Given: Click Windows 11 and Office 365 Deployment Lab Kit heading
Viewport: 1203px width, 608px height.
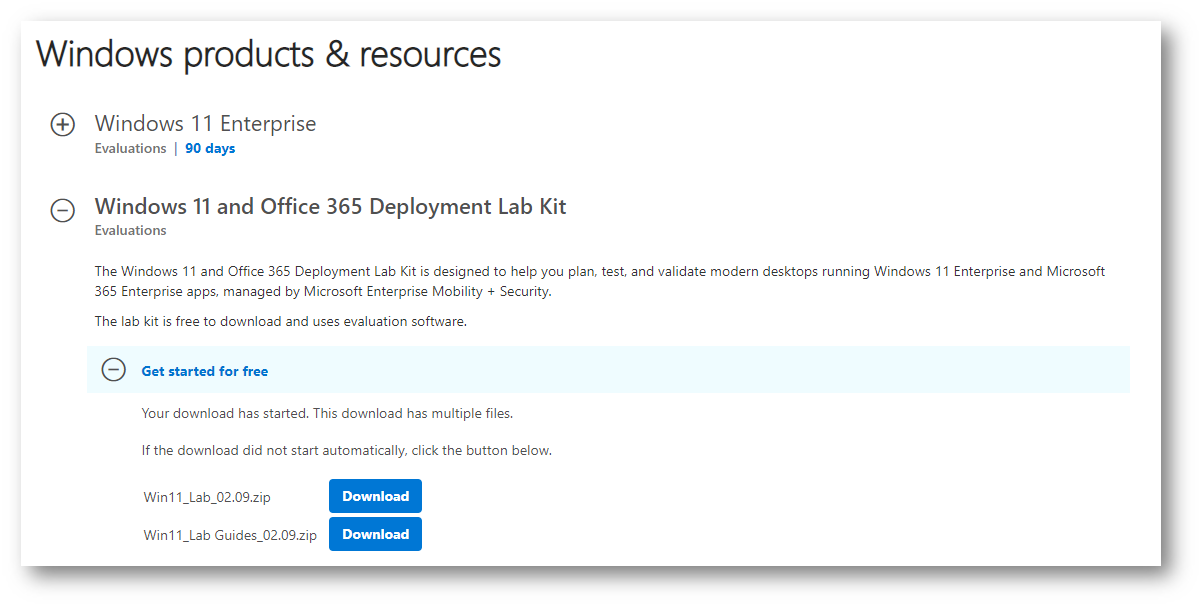Looking at the screenshot, I should (330, 207).
